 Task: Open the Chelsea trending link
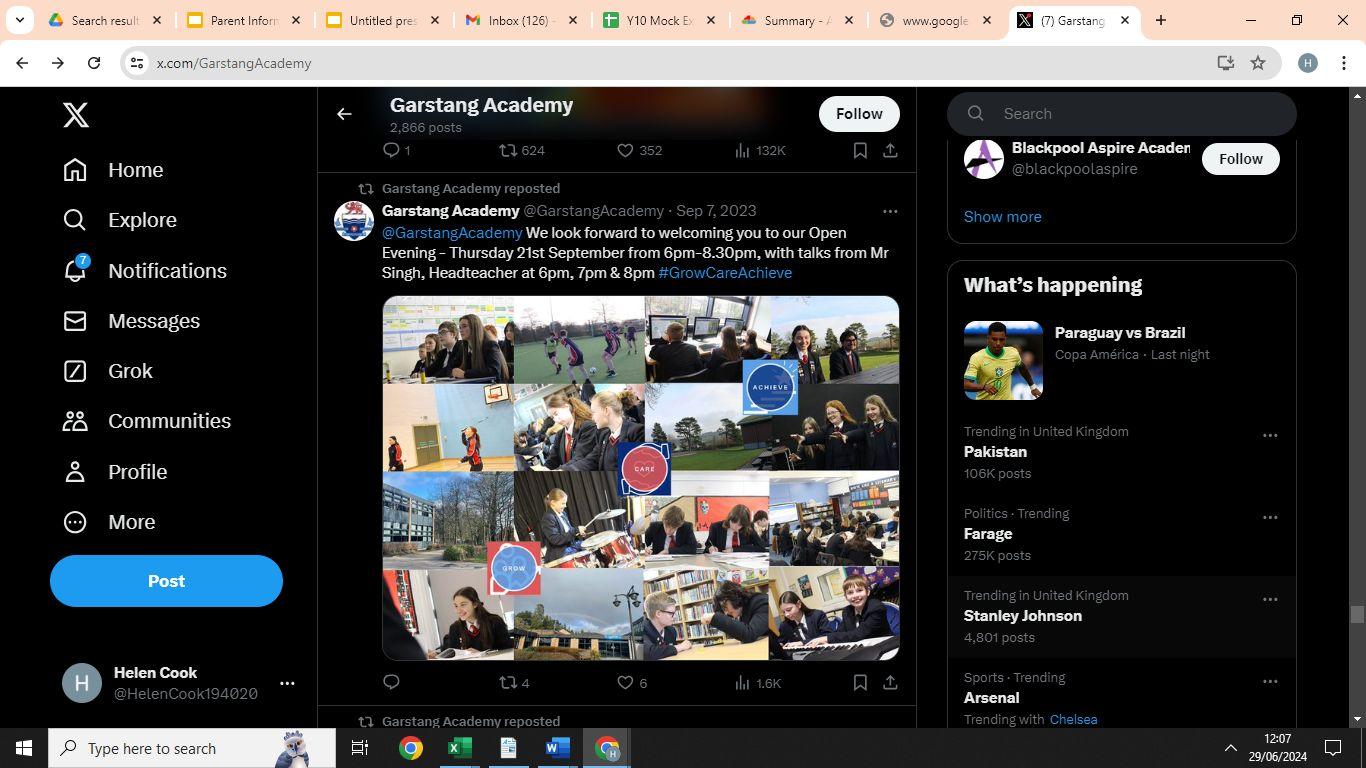1073,720
